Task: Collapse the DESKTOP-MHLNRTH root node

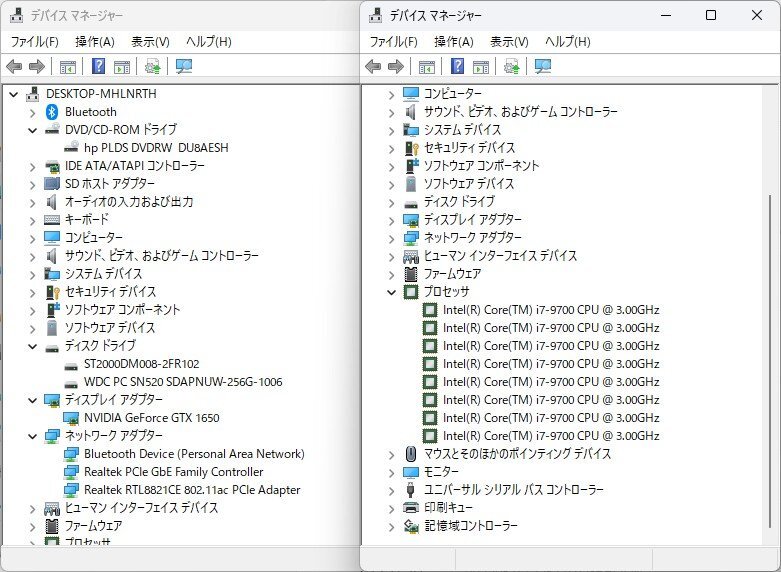Action: point(13,94)
